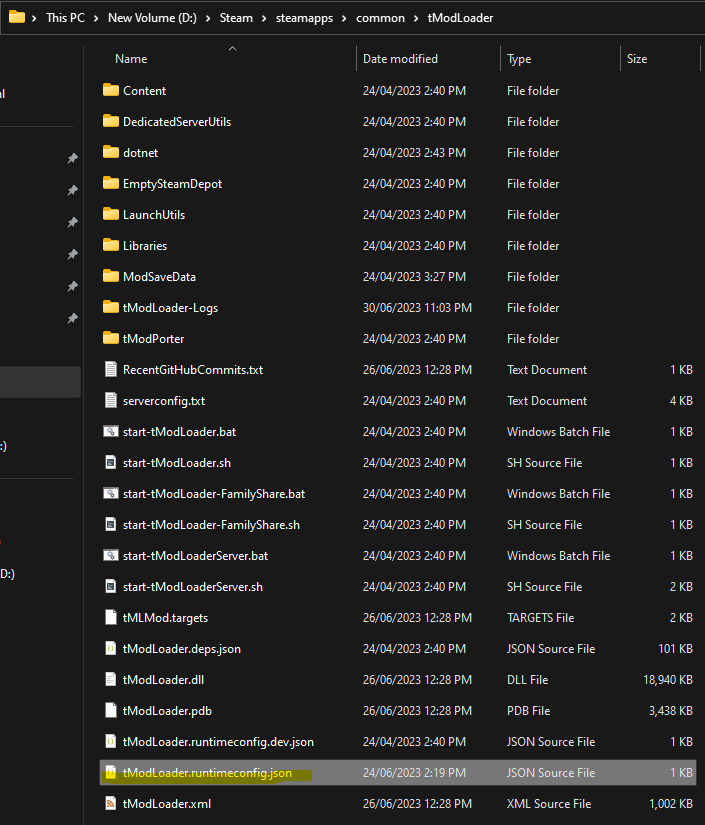Viewport: 705px width, 825px height.
Task: Expand the chevron after common breadcrumb
Action: pos(416,18)
